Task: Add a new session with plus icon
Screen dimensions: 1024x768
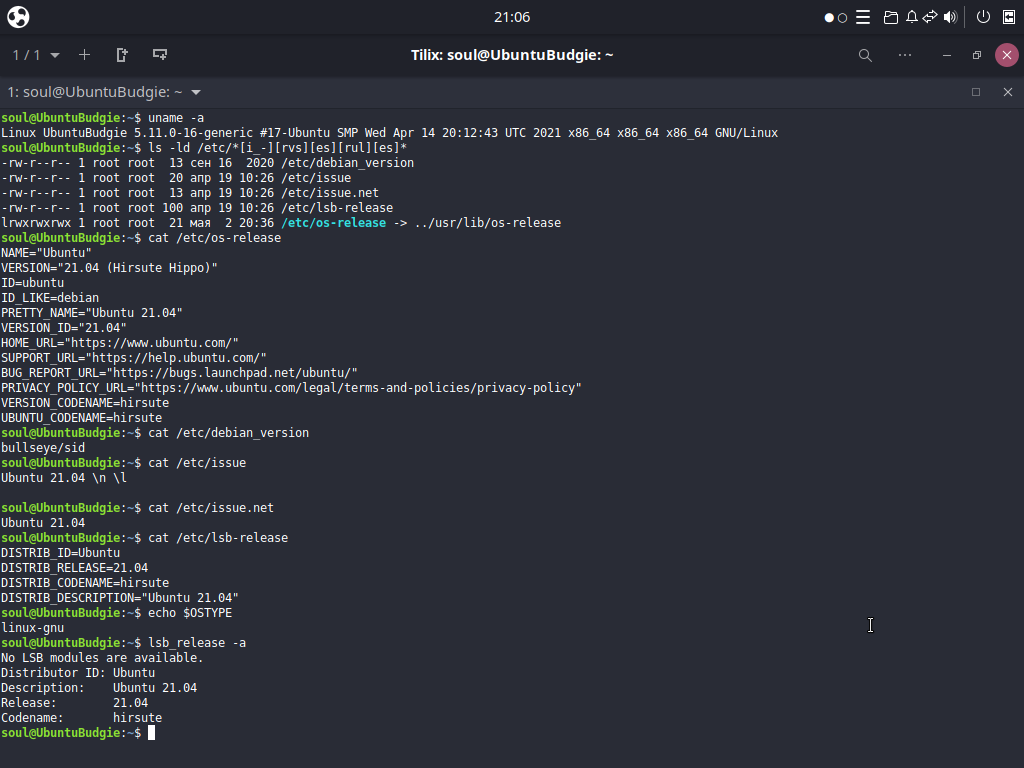Action: 84,55
